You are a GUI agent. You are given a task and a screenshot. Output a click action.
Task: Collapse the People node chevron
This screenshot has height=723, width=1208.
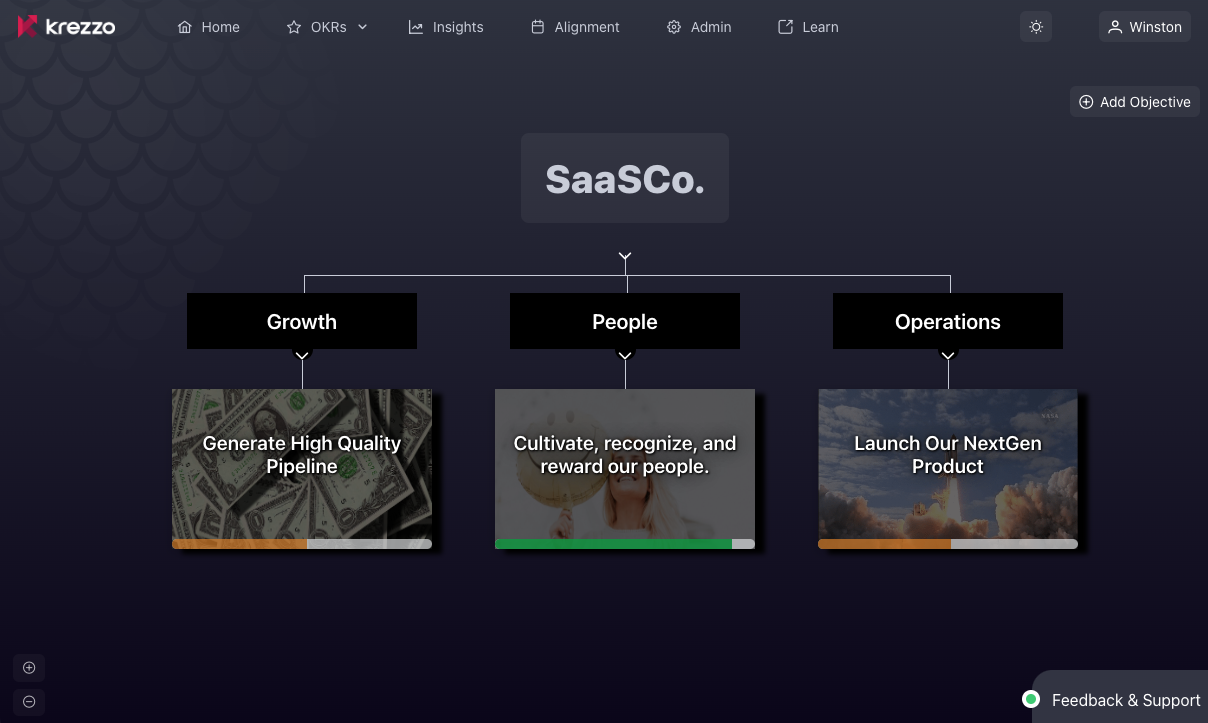pos(625,354)
